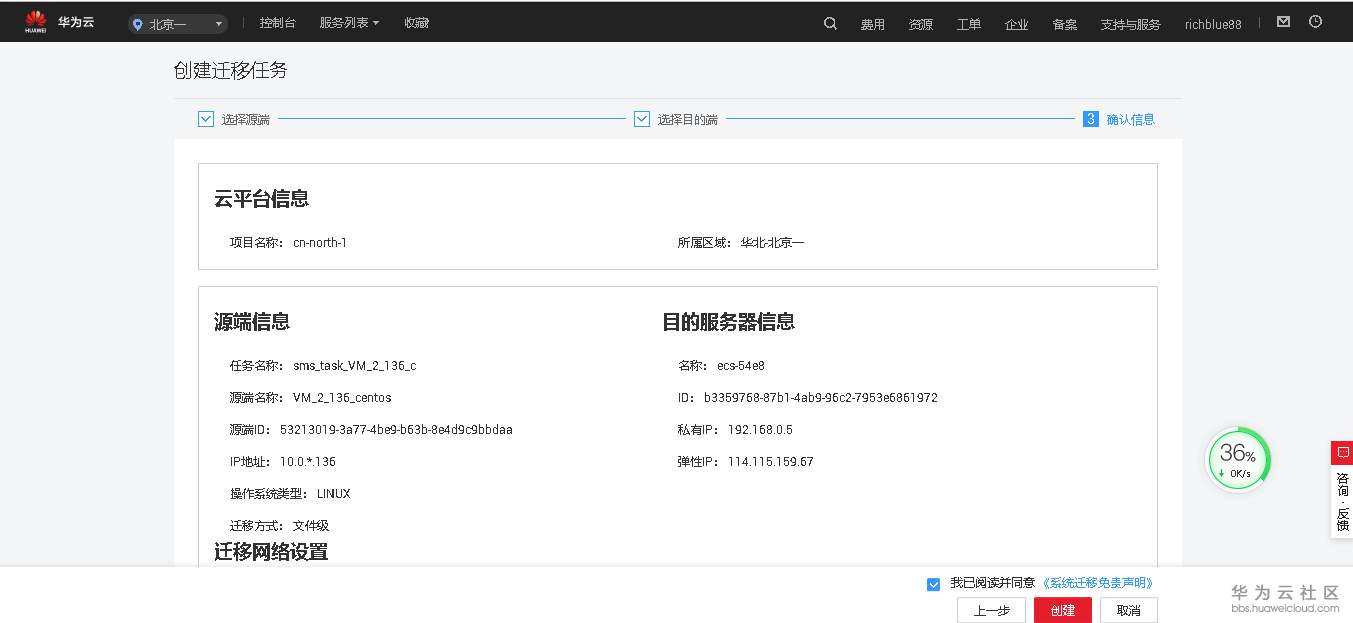Click the 迁移网络设置 section heading
The image size is (1353, 623).
coord(271,552)
